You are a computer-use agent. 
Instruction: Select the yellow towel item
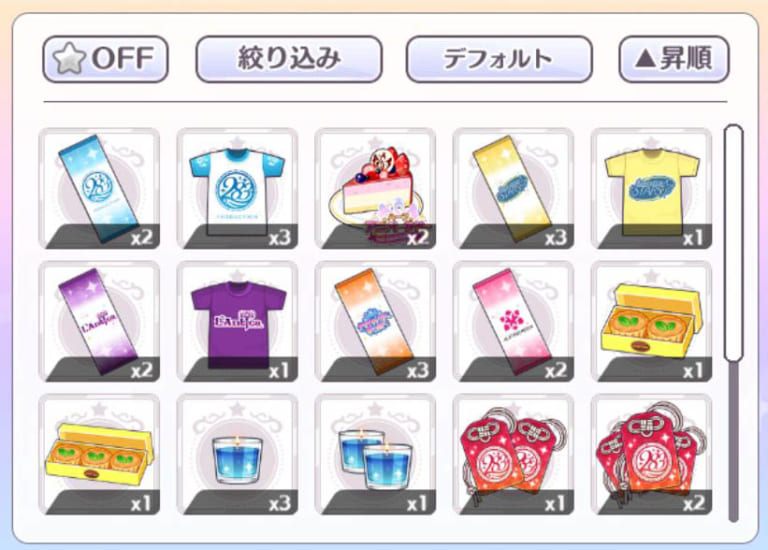pyautogui.click(x=514, y=189)
